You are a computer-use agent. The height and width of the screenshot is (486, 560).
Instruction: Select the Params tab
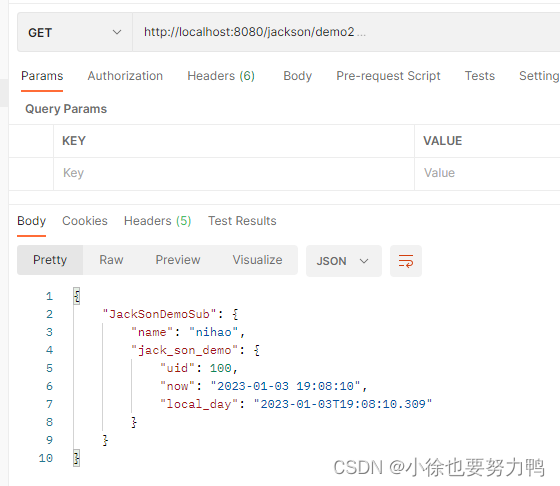[x=42, y=76]
